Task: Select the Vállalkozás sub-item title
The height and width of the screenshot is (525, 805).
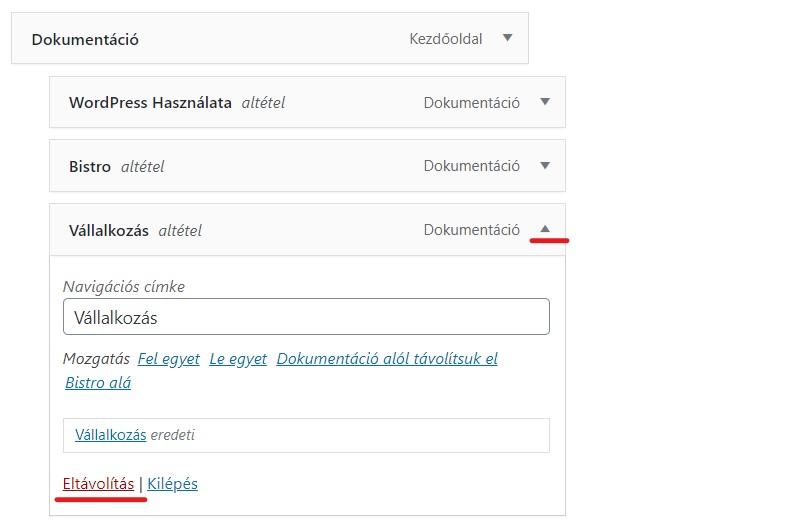Action: 109,230
